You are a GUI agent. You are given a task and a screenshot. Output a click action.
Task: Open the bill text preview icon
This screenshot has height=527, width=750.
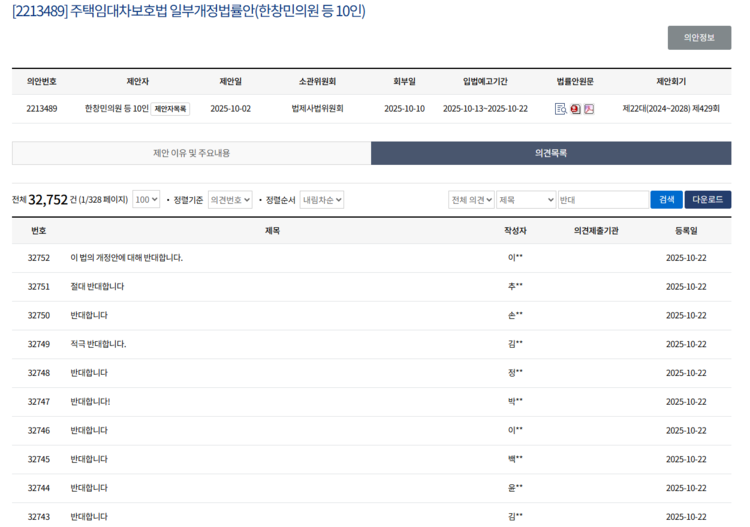[x=560, y=109]
